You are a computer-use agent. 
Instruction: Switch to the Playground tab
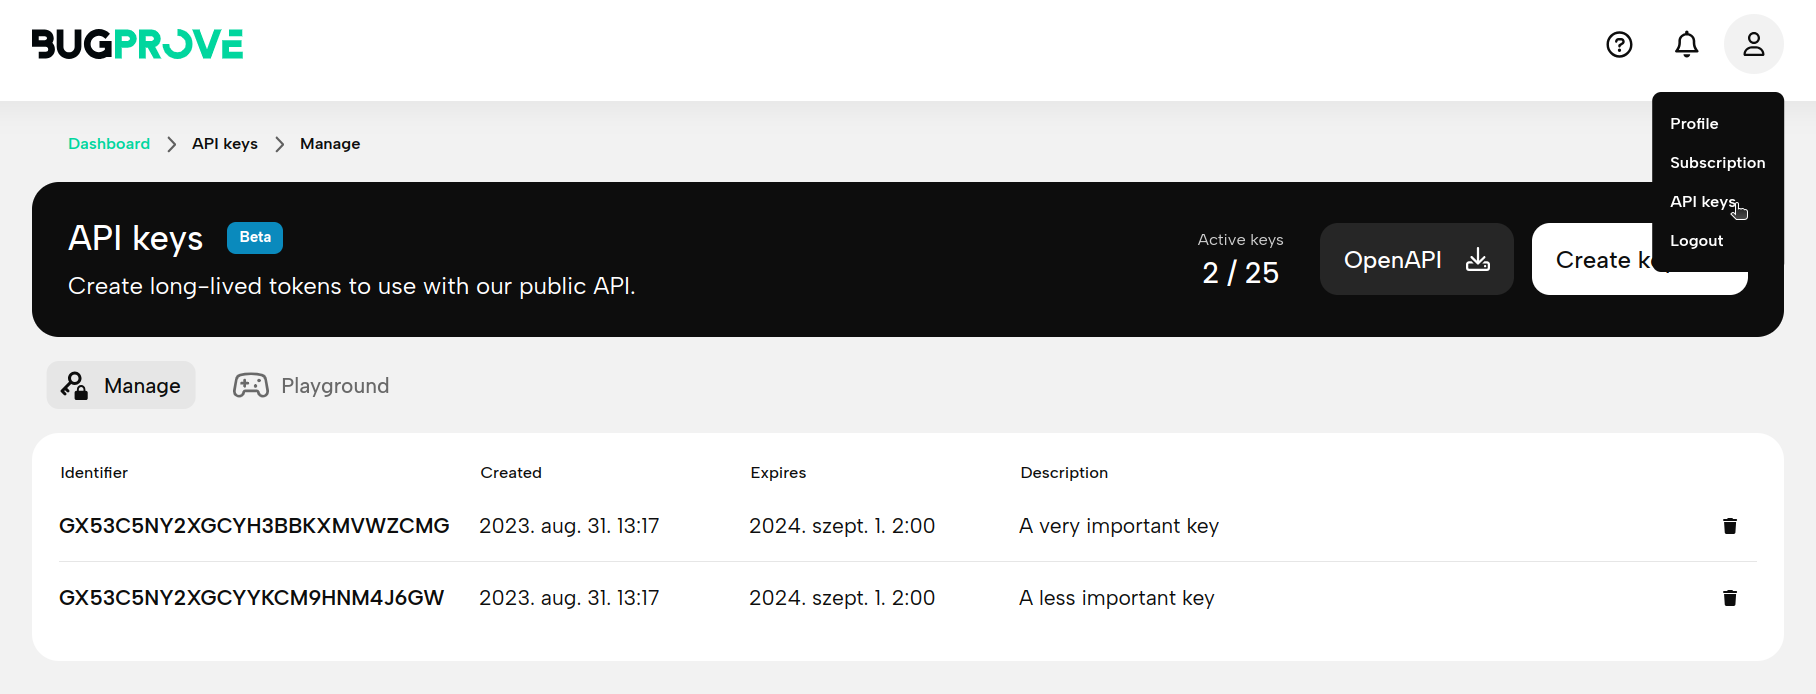311,385
